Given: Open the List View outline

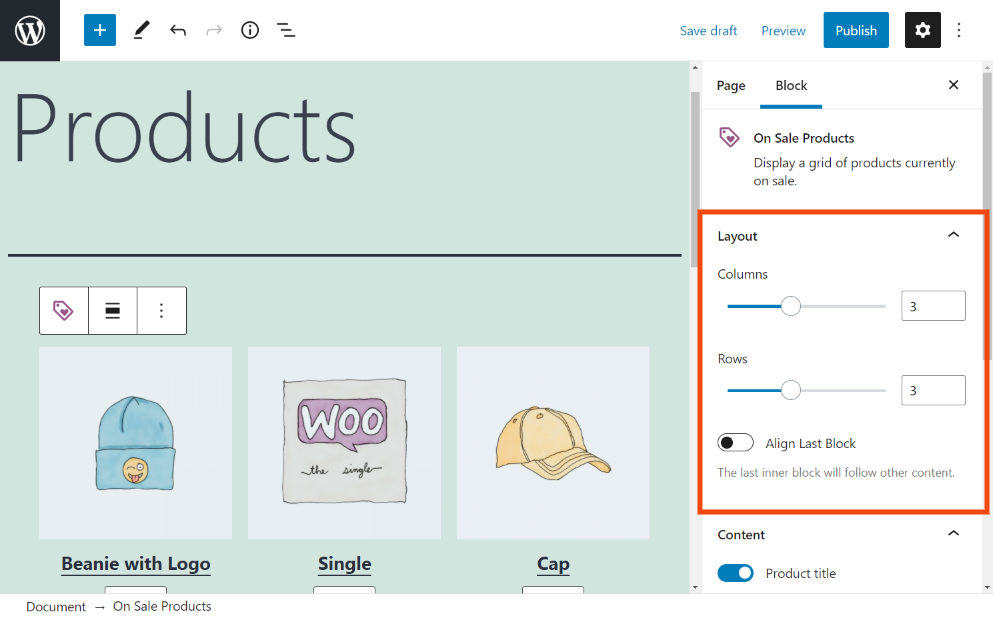Looking at the screenshot, I should (286, 30).
